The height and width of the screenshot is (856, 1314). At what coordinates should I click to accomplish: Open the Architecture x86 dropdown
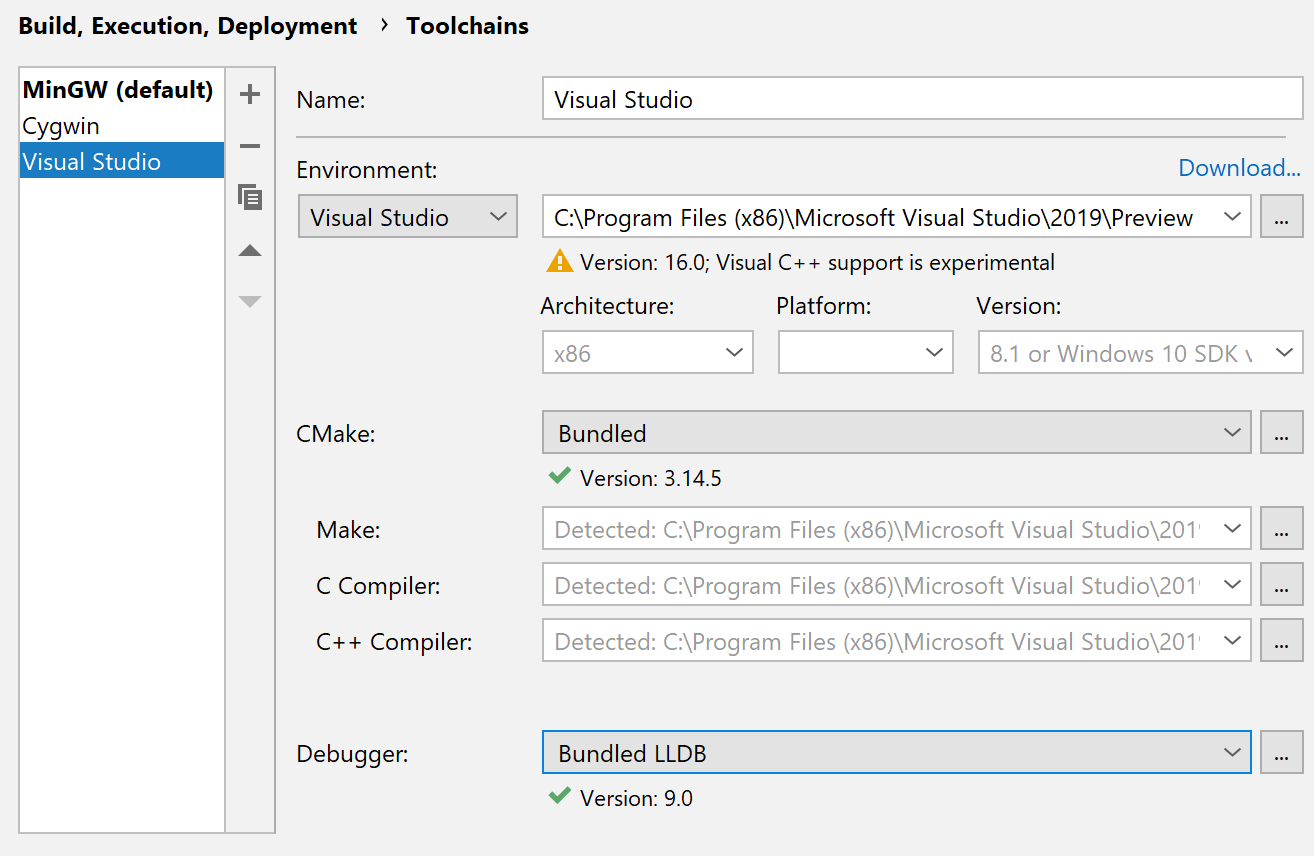pos(648,353)
